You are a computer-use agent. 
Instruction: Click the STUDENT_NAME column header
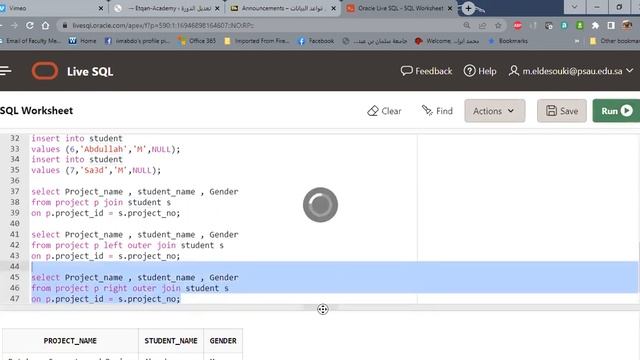click(171, 340)
